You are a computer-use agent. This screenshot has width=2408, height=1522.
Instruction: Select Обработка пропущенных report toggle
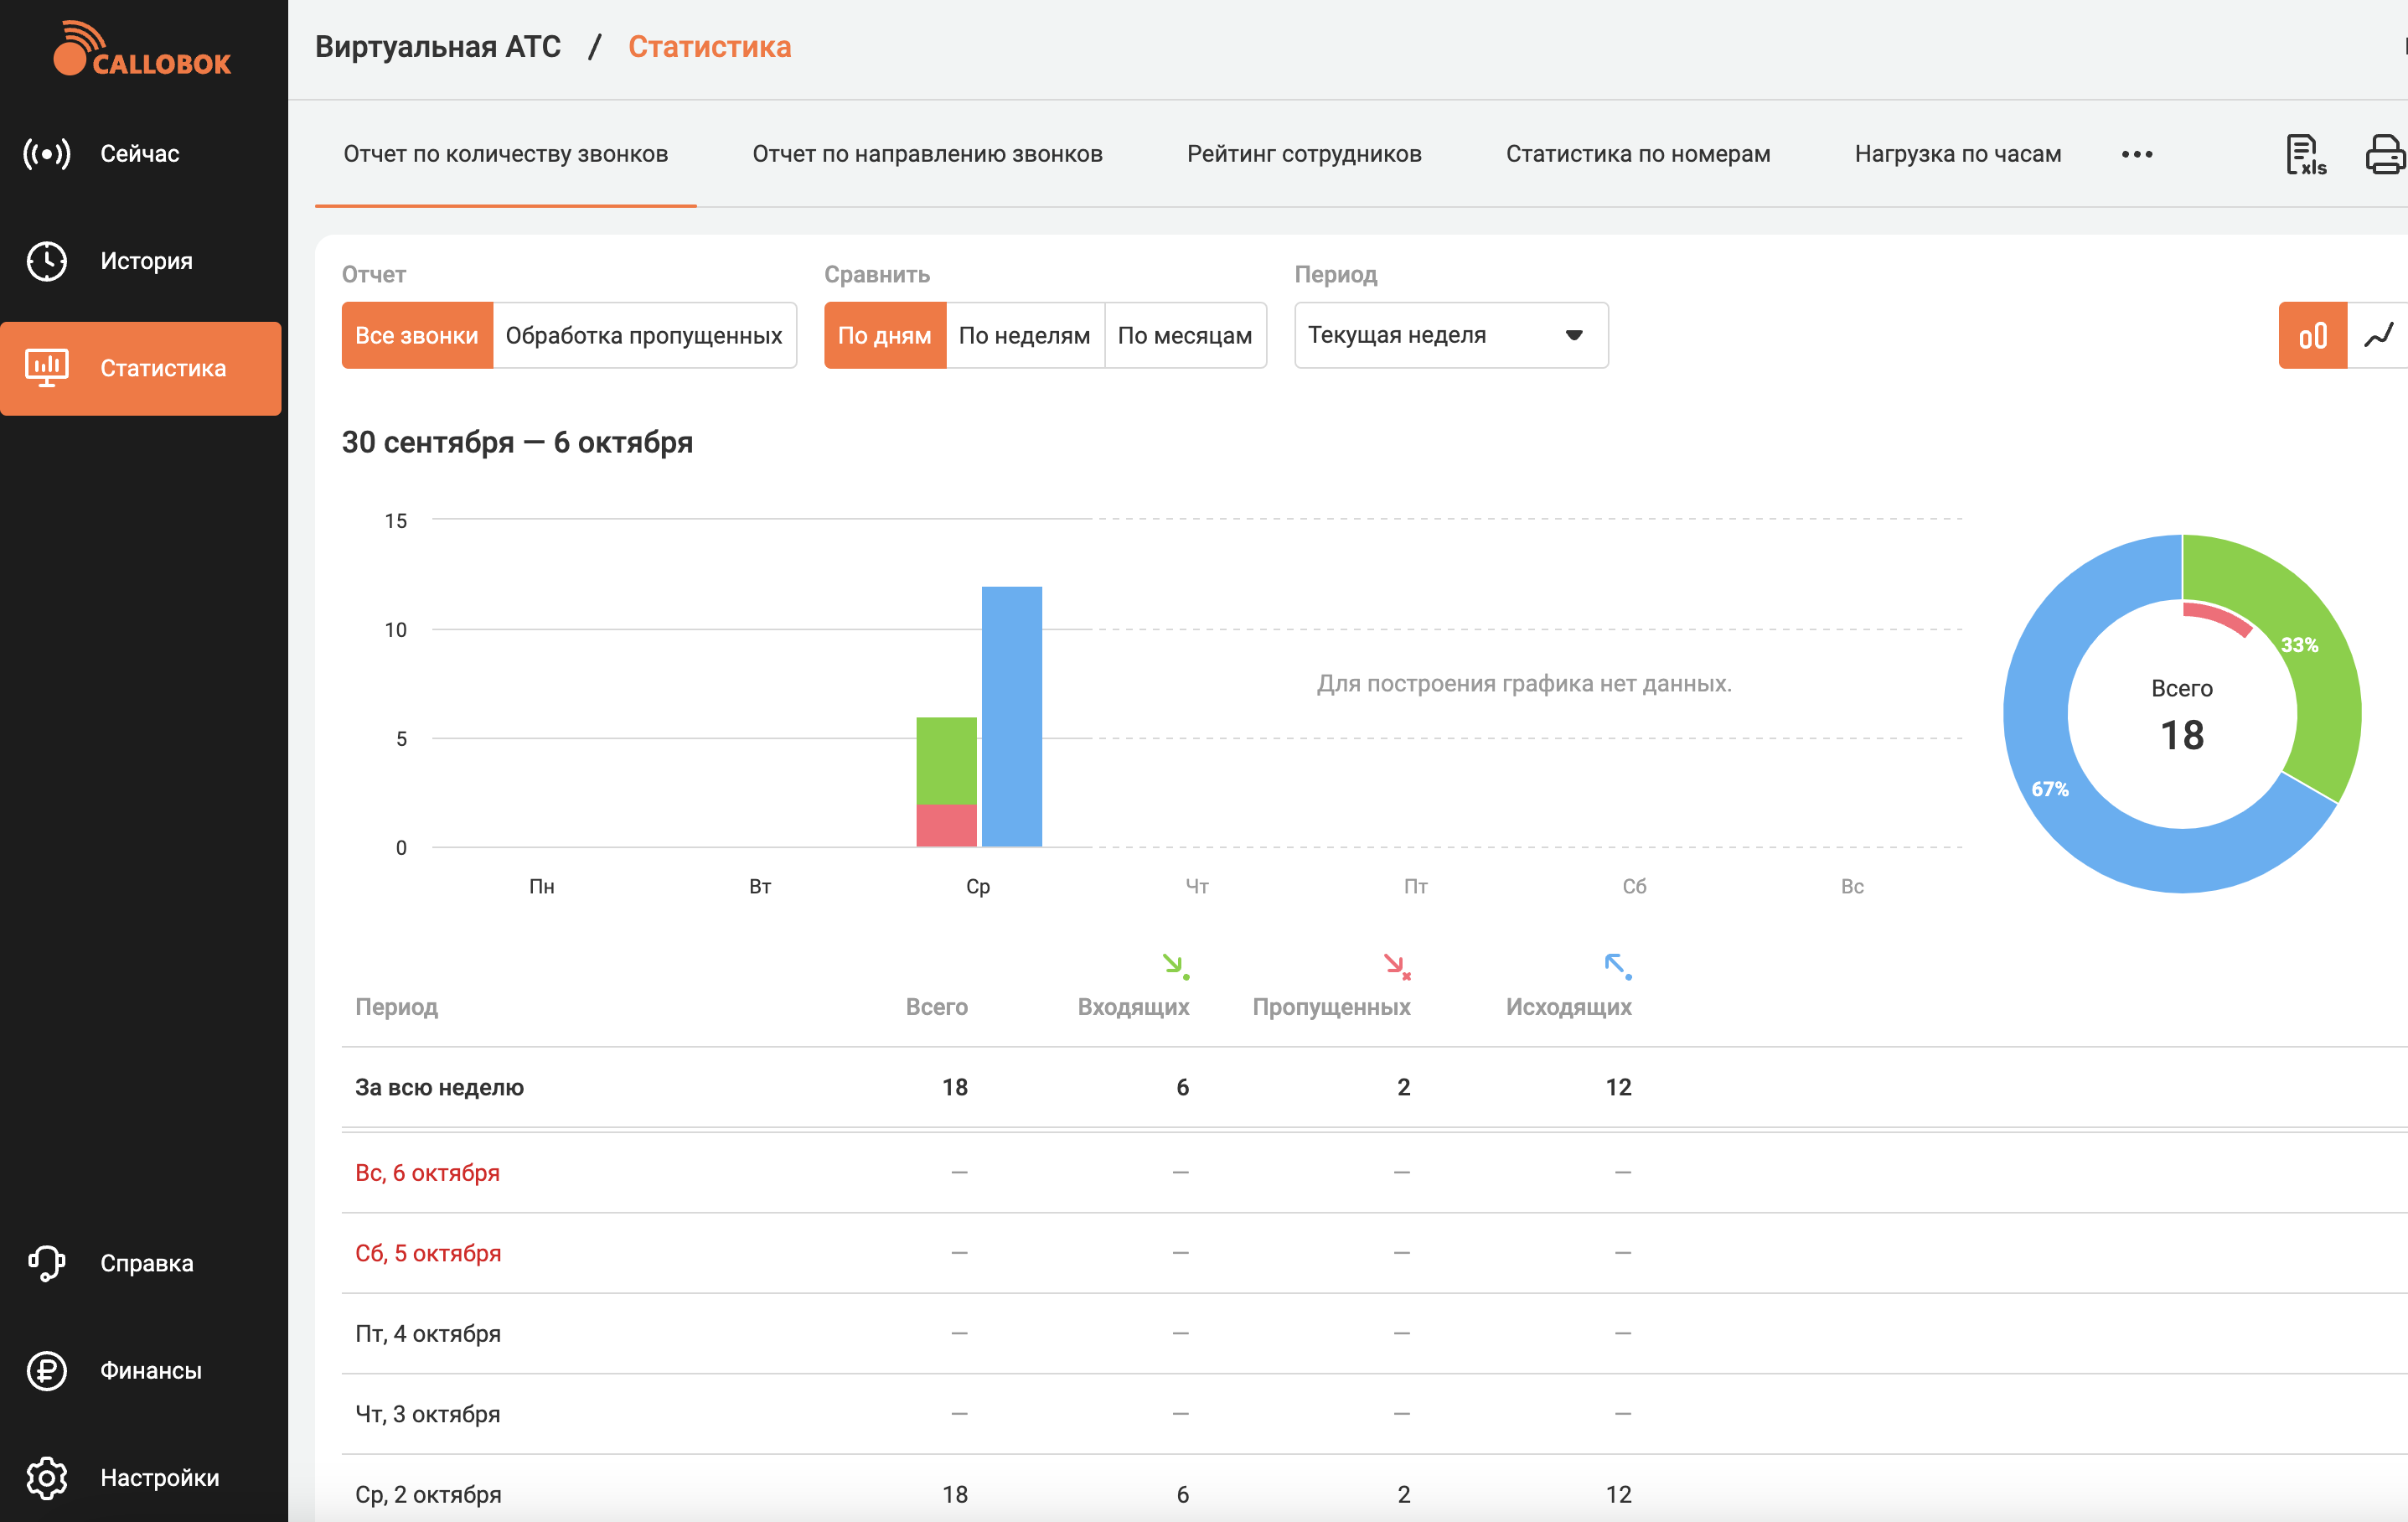tap(644, 336)
